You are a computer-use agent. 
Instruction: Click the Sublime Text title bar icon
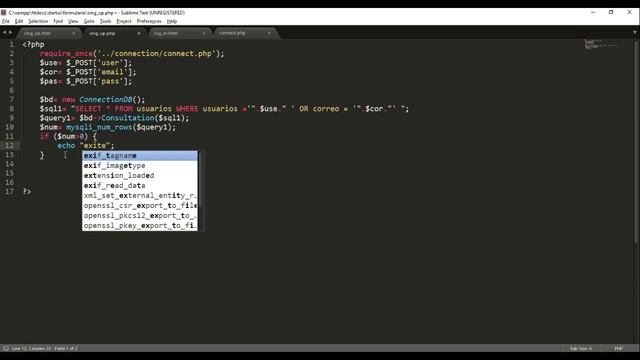point(4,13)
